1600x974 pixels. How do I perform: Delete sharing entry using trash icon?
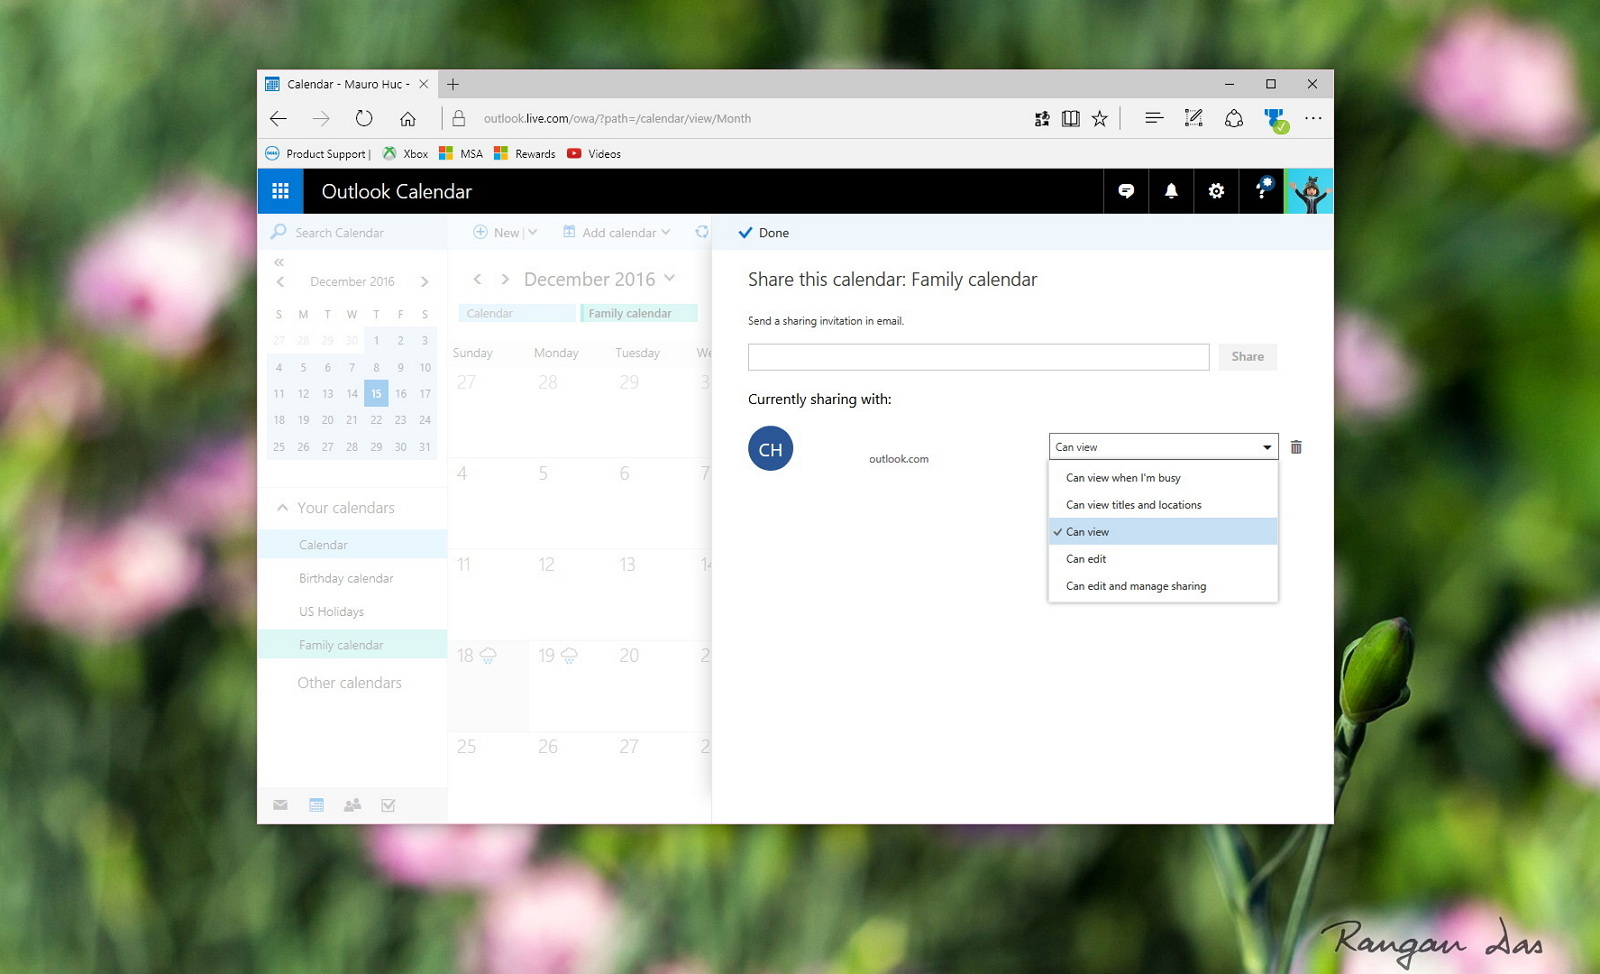tap(1296, 447)
